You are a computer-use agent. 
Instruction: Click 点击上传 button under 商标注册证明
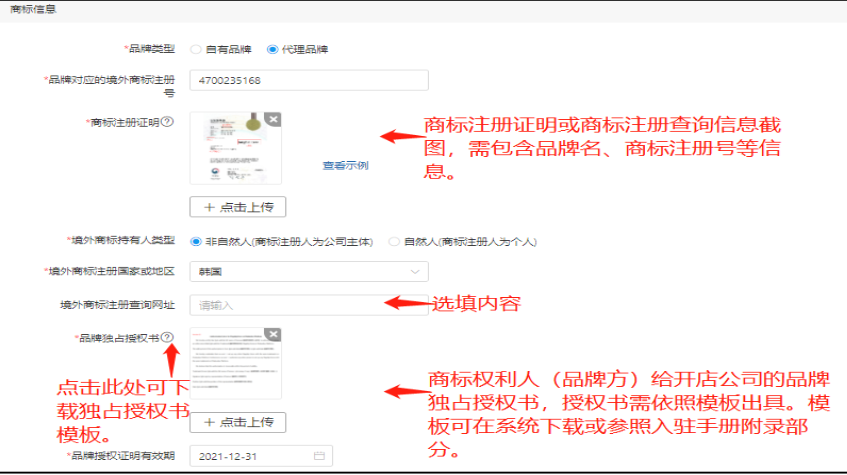click(238, 207)
